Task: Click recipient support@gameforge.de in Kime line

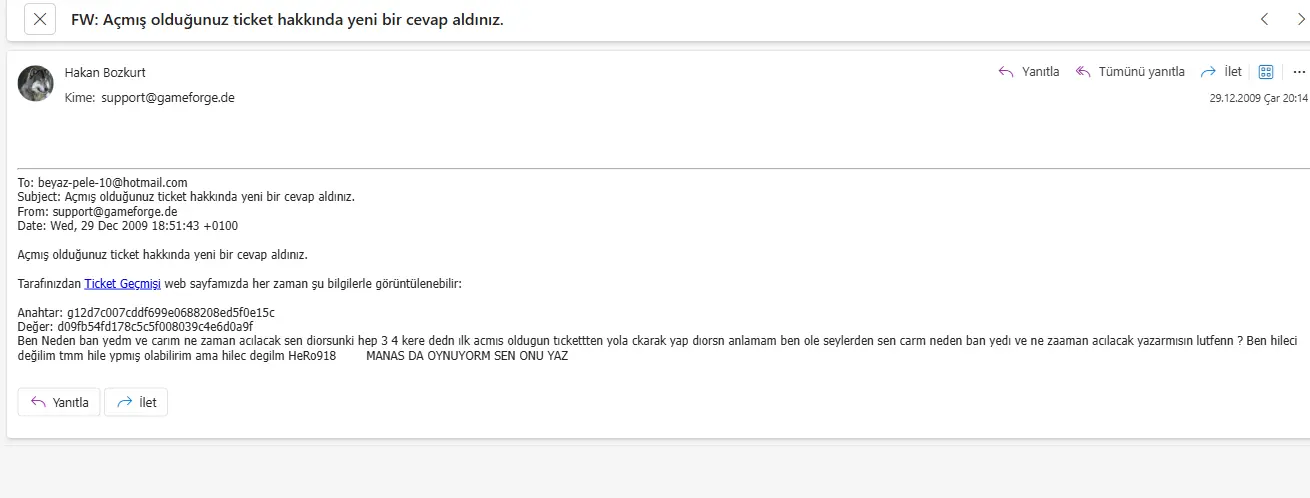Action: [x=168, y=98]
